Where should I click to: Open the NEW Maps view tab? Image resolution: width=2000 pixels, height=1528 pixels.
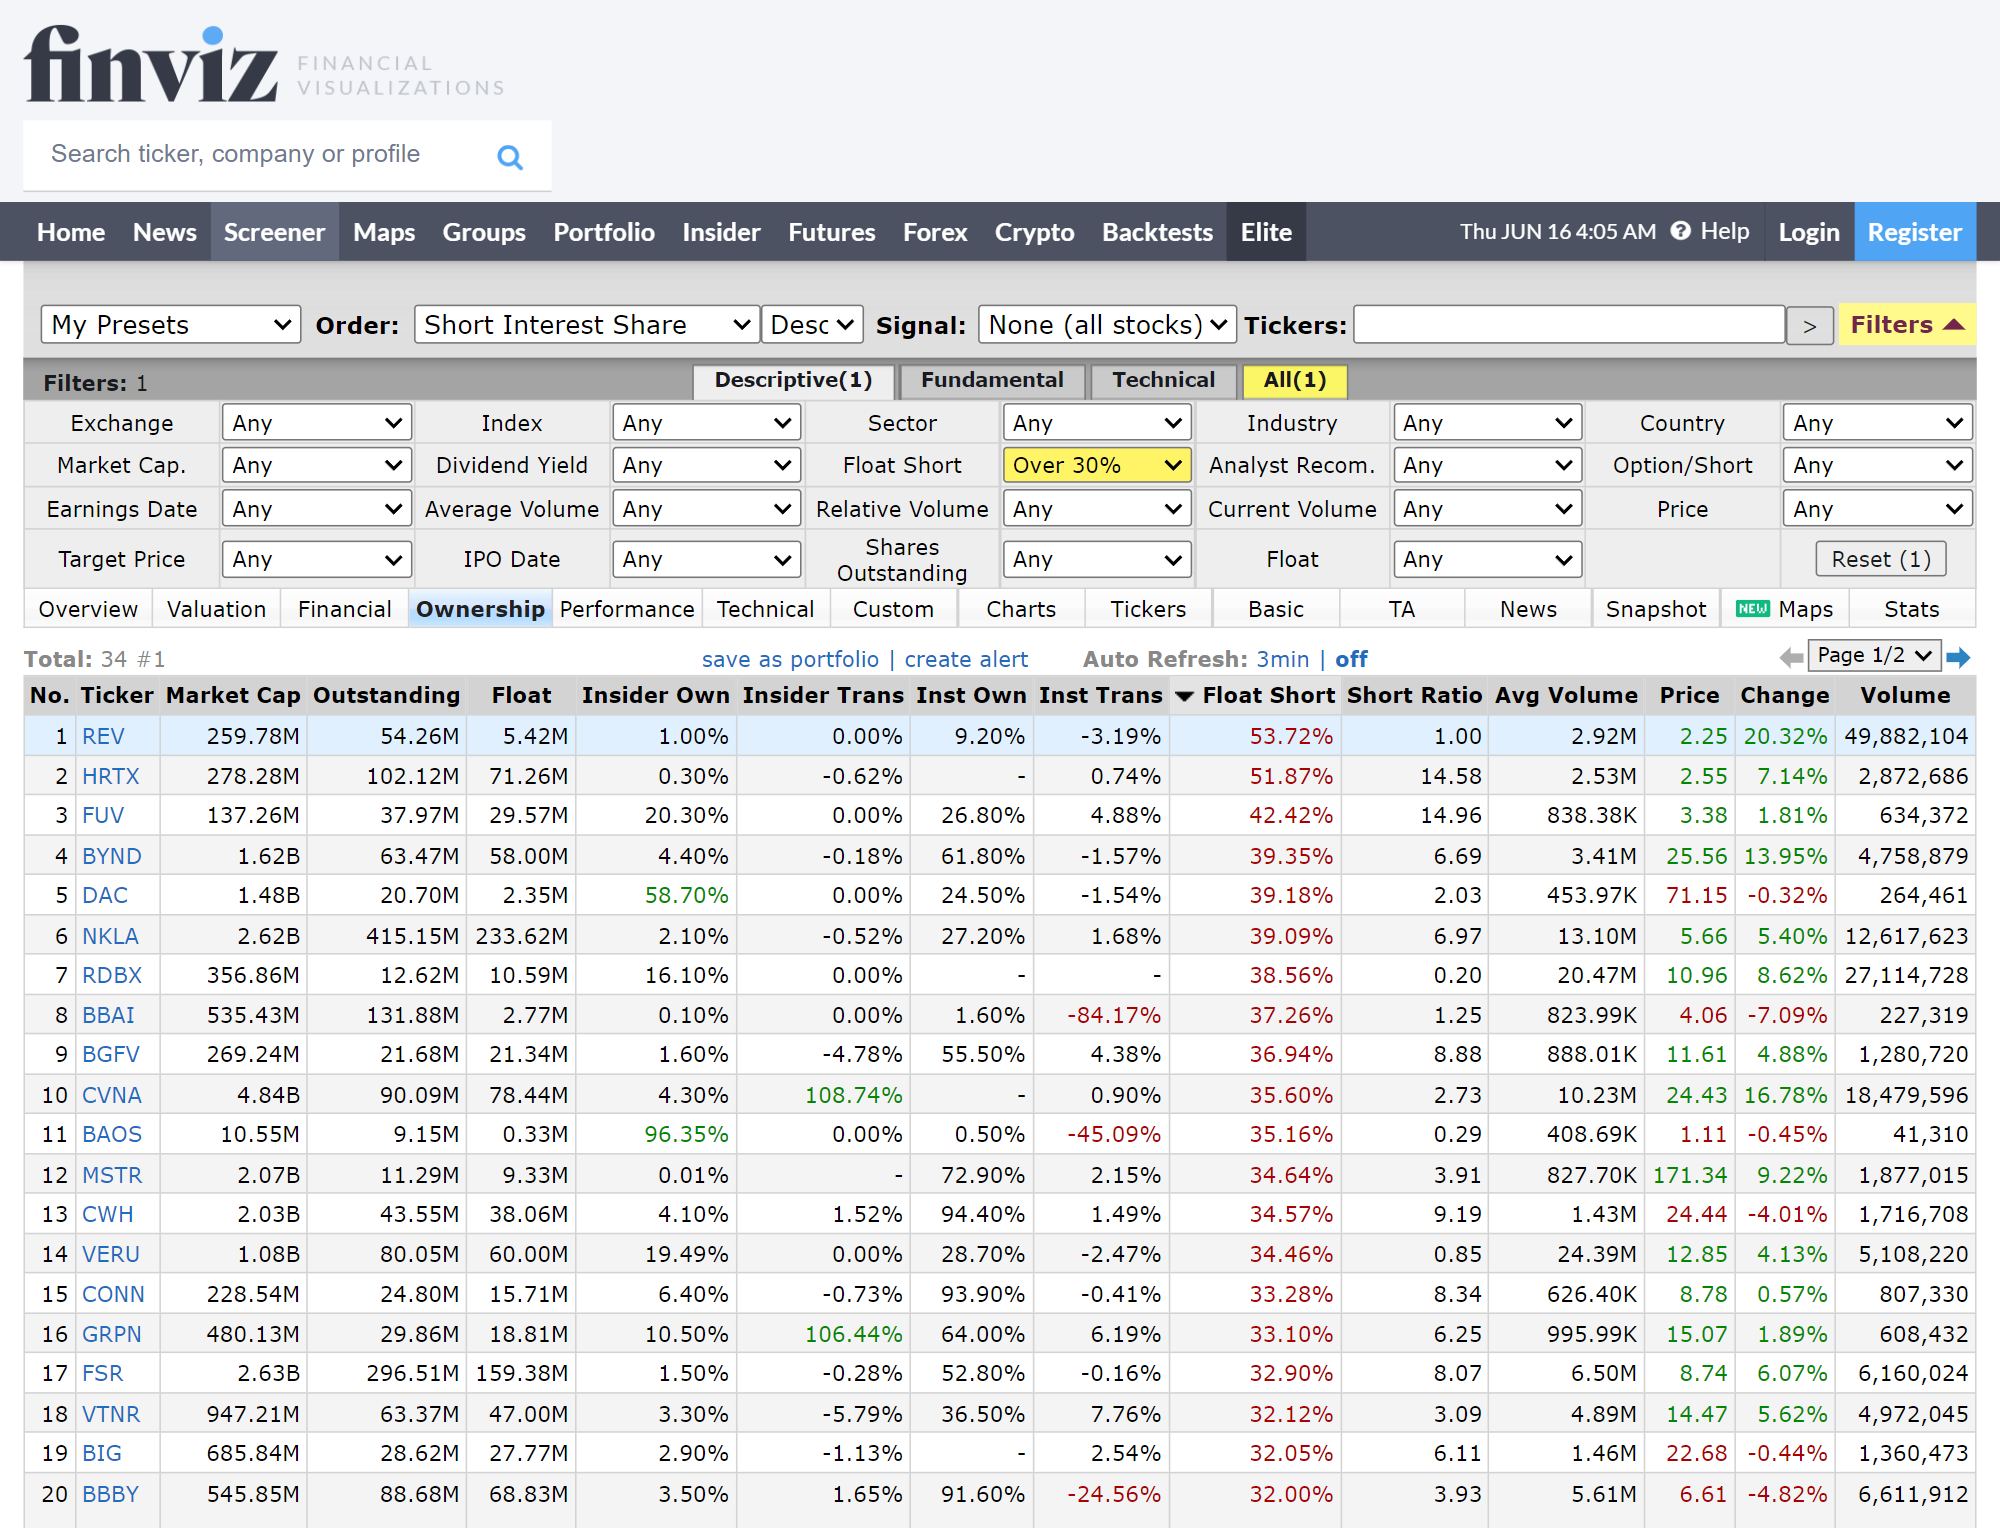point(1785,609)
